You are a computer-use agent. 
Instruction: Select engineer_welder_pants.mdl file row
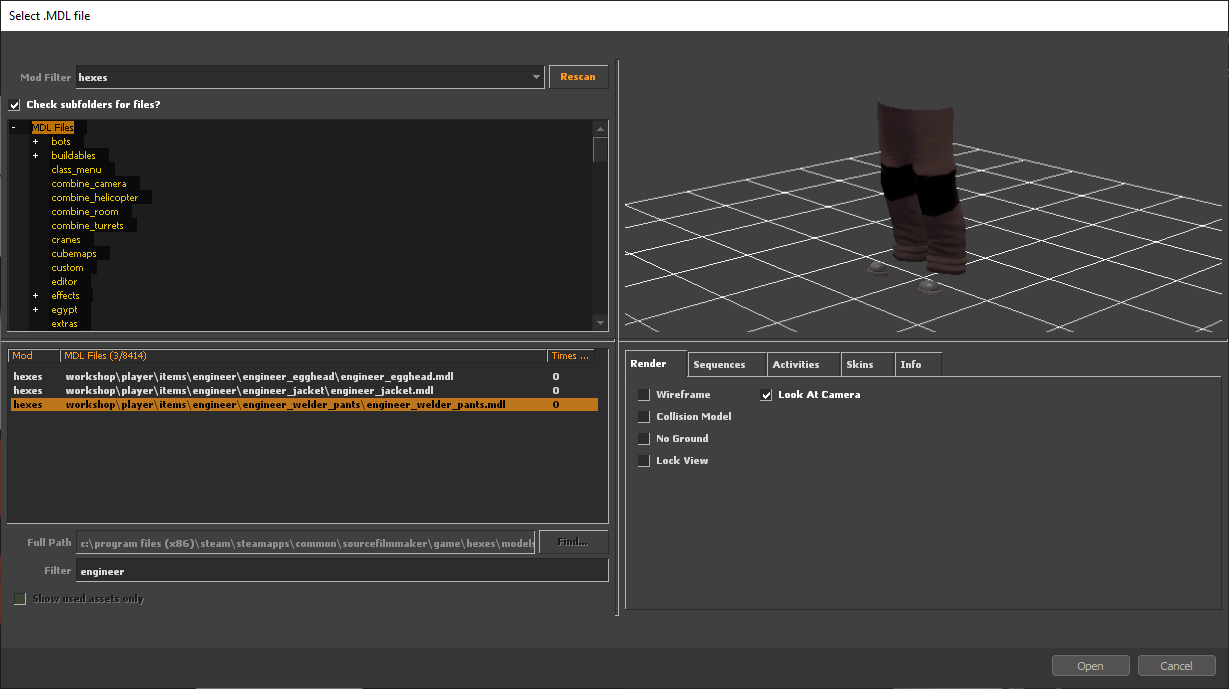pos(304,405)
